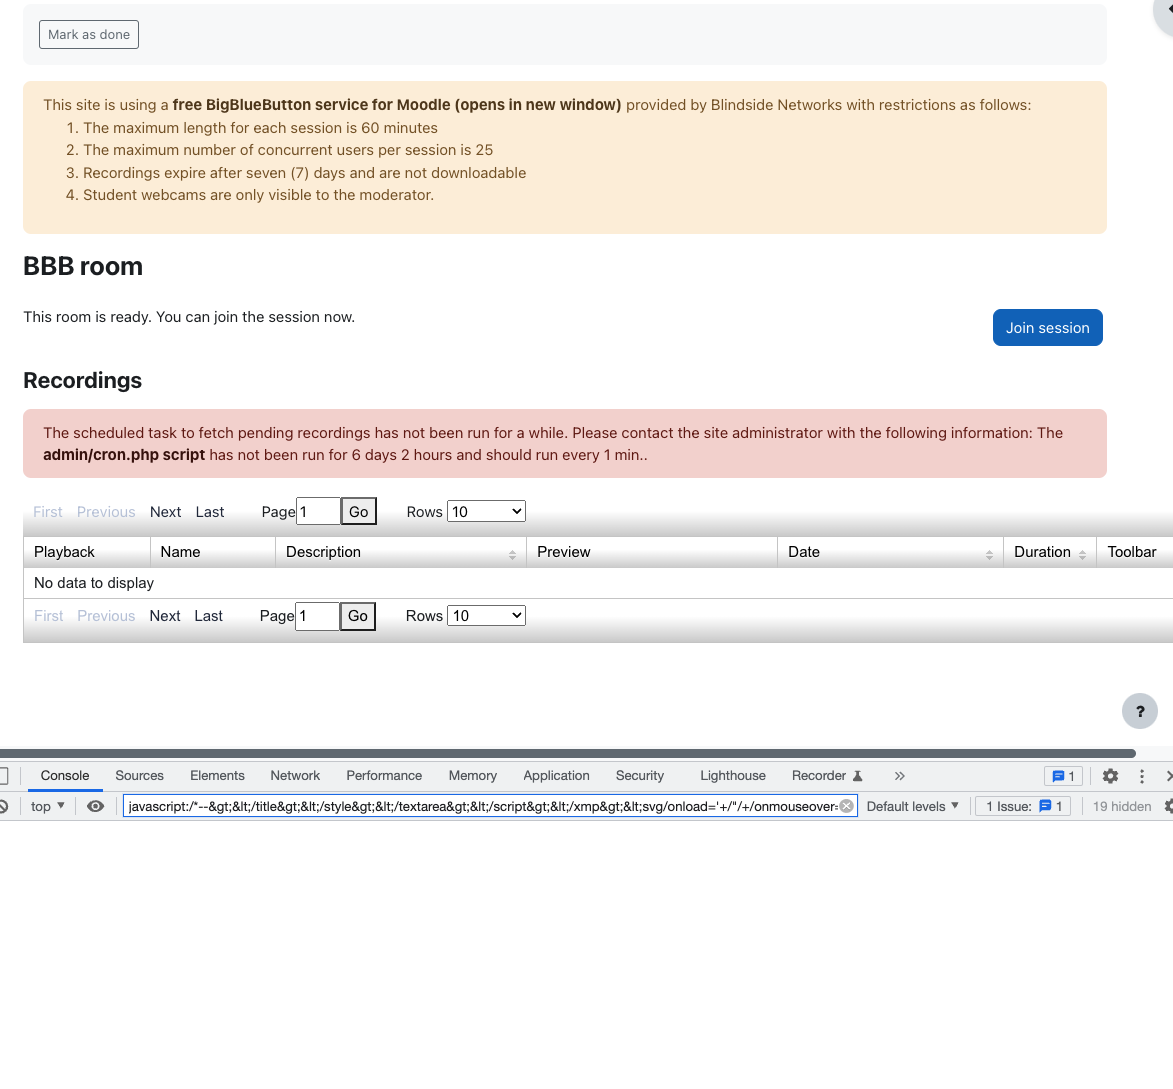This screenshot has width=1173, height=1089.
Task: Switch to the Elements tab
Action: coord(217,776)
